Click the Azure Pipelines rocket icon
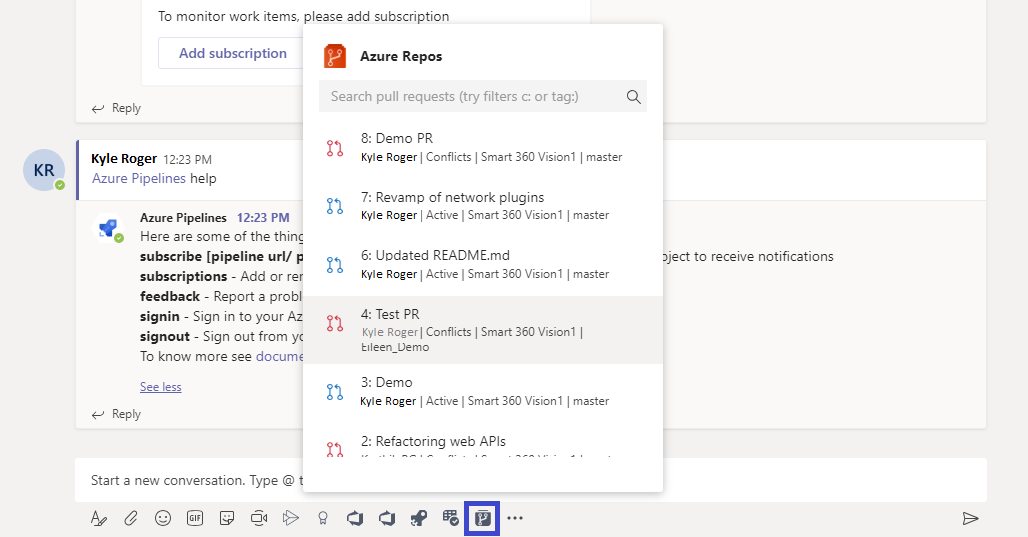The height and width of the screenshot is (537, 1028). [x=419, y=518]
